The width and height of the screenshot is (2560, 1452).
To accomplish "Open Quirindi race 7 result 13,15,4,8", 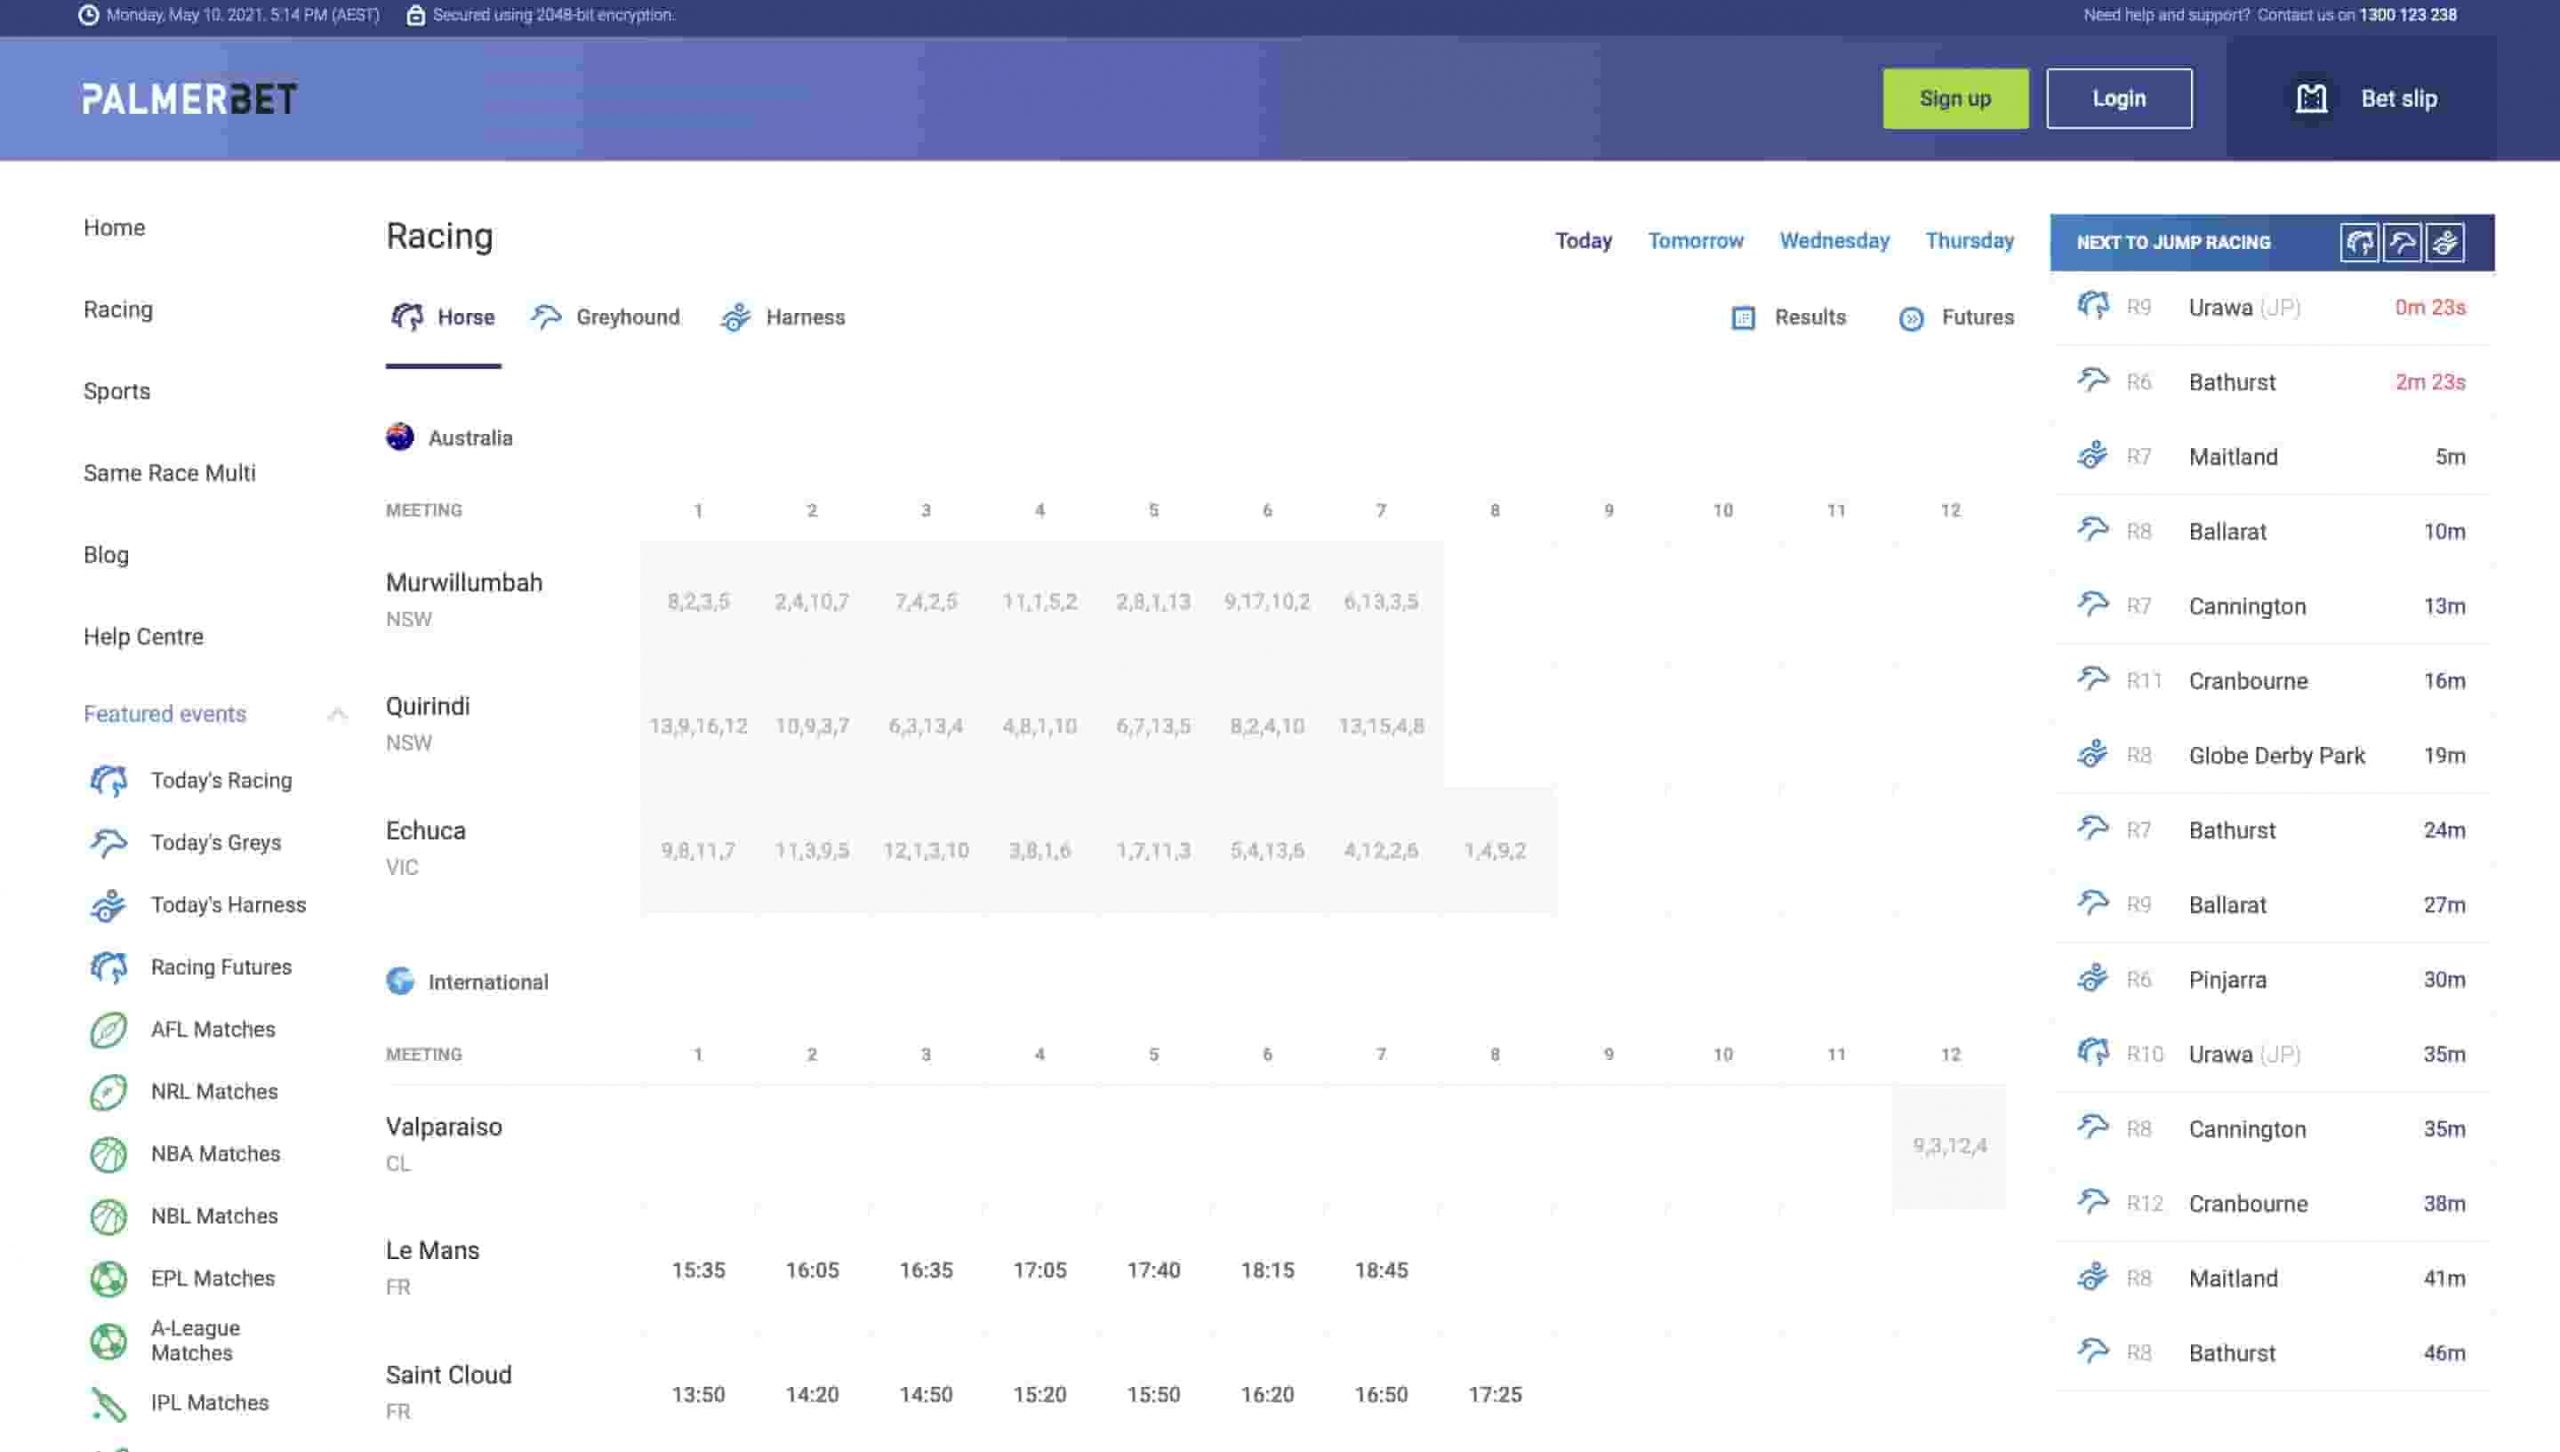I will [x=1380, y=726].
